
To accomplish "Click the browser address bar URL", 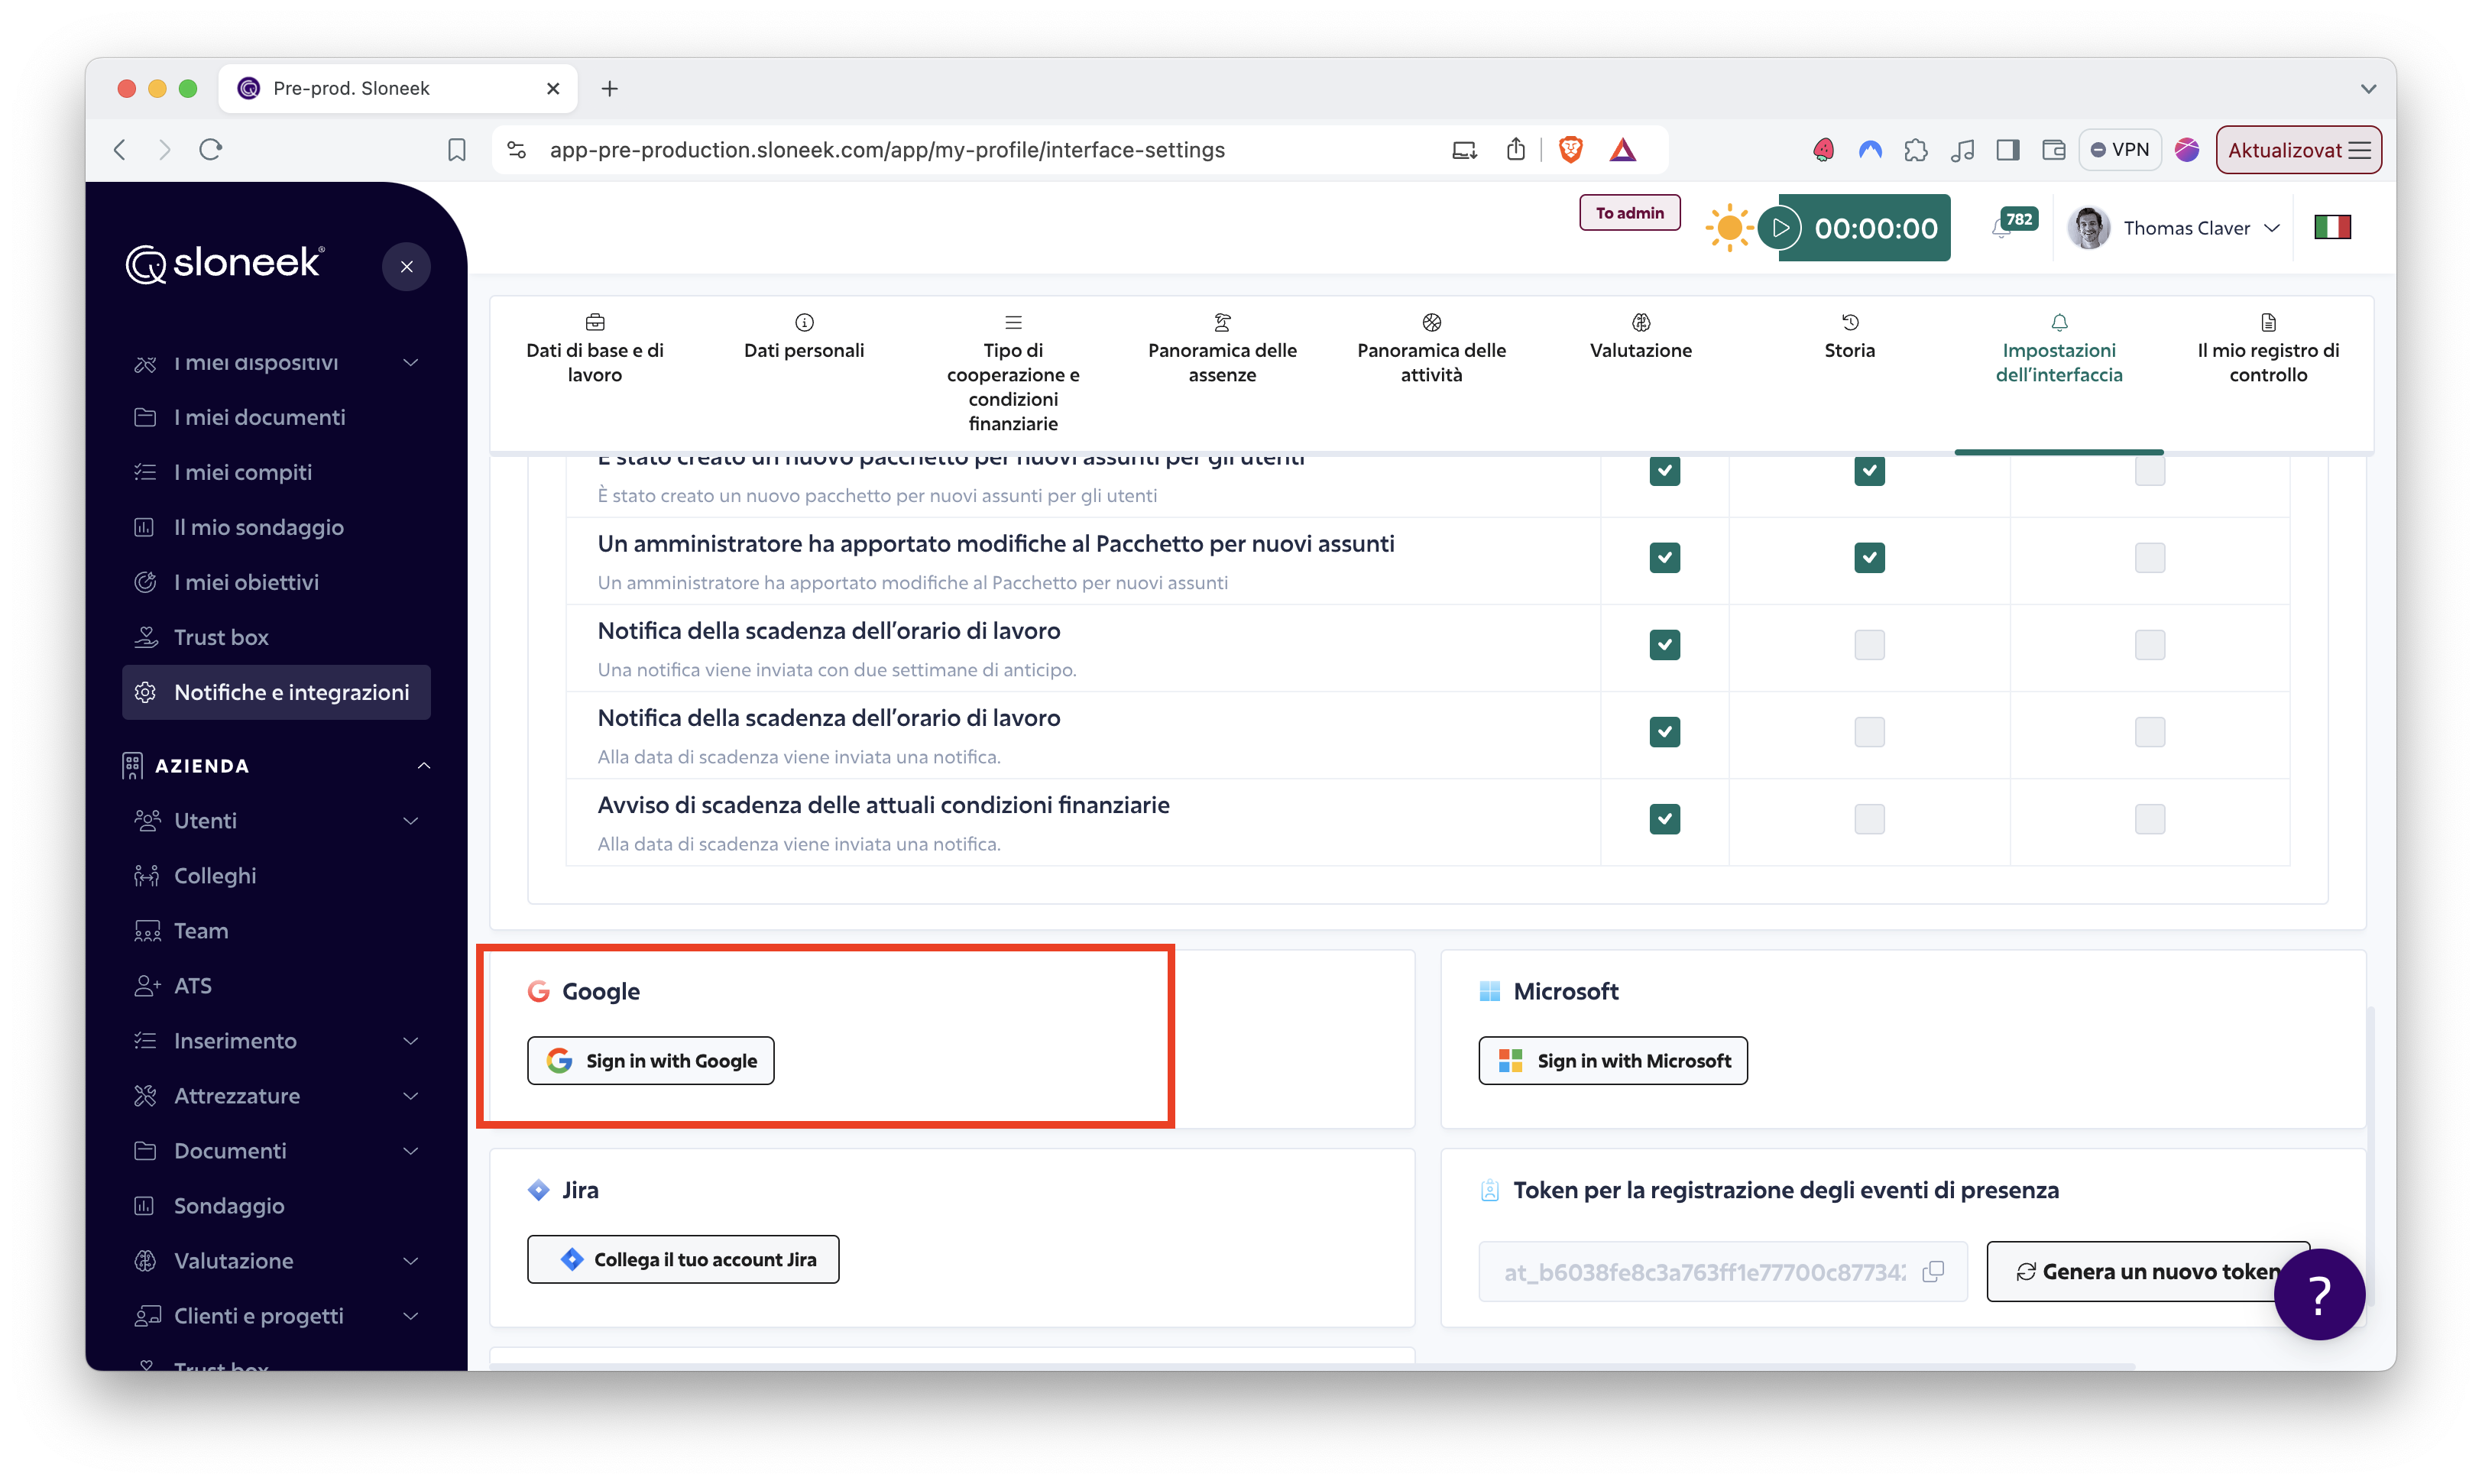I will pyautogui.click(x=887, y=150).
